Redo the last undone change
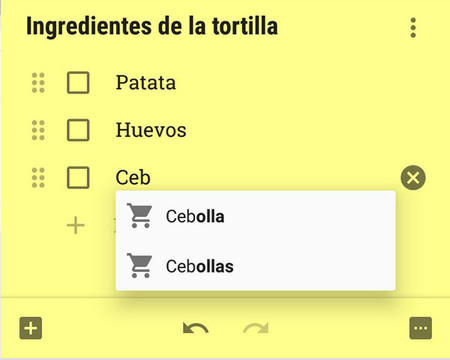The height and width of the screenshot is (360, 450). (x=256, y=328)
